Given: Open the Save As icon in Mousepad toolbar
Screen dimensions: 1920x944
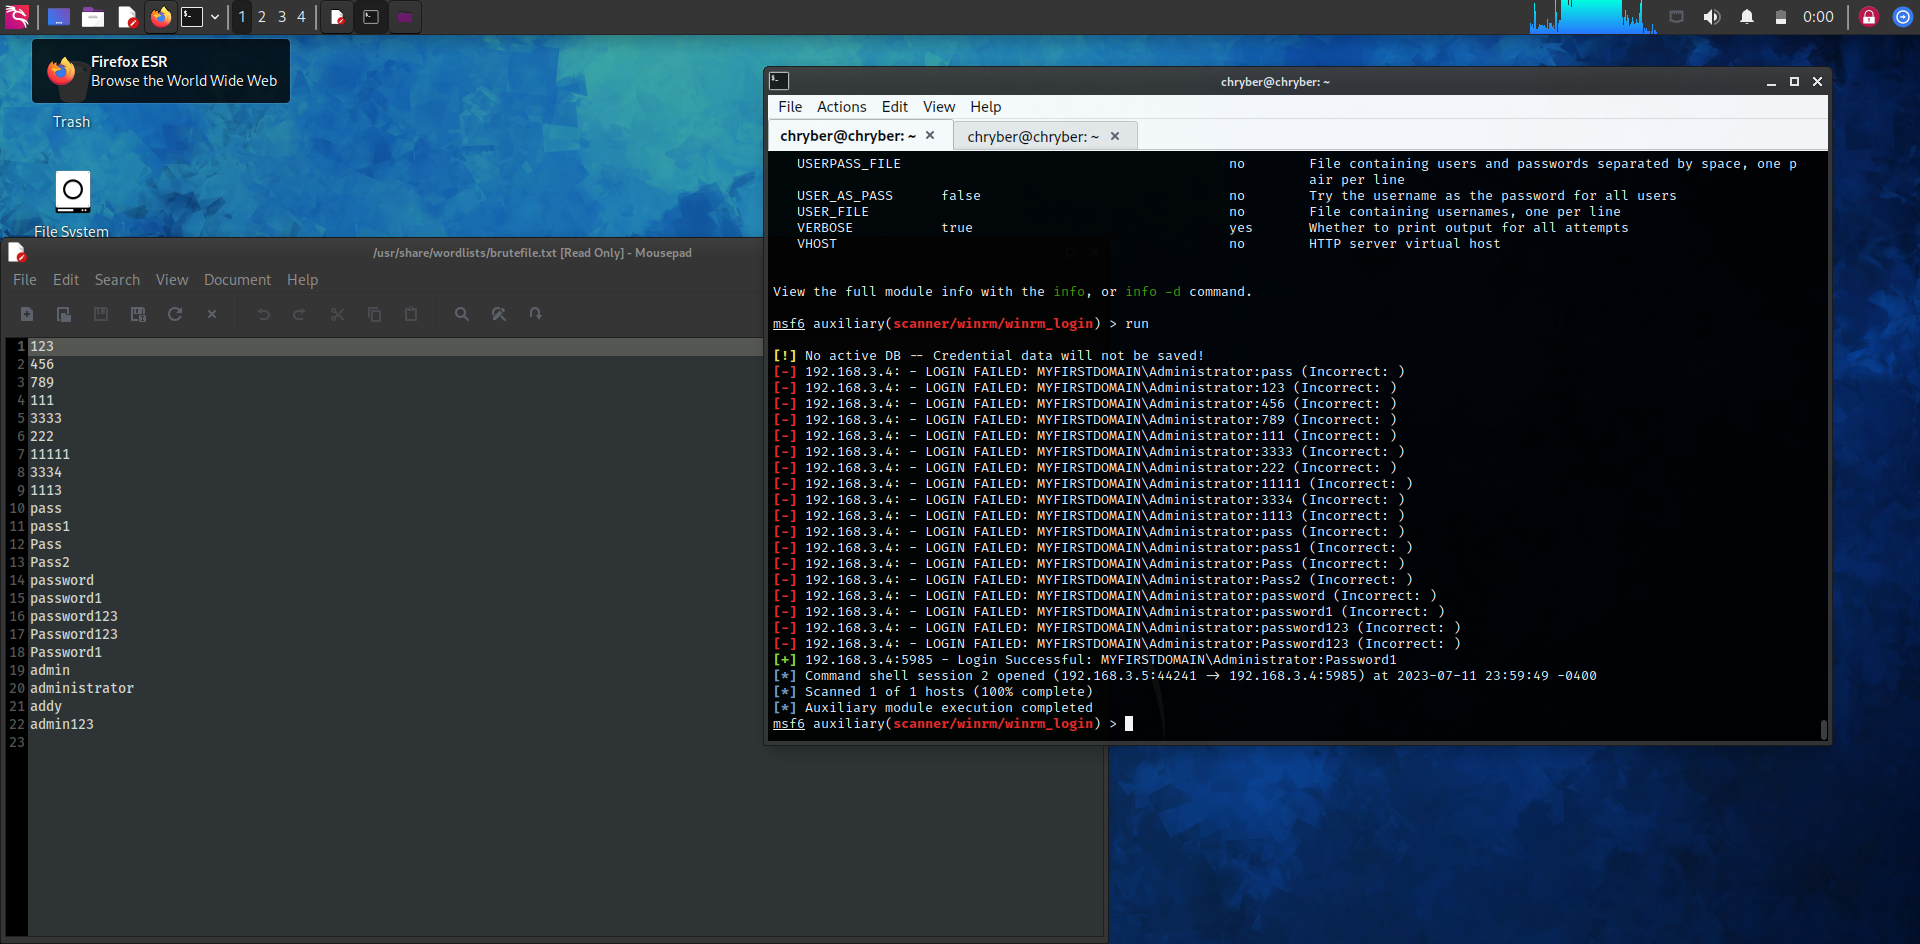Looking at the screenshot, I should [138, 314].
